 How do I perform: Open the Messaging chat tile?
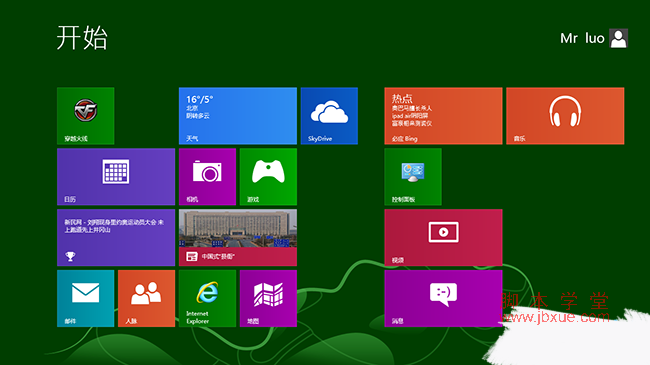[444, 299]
